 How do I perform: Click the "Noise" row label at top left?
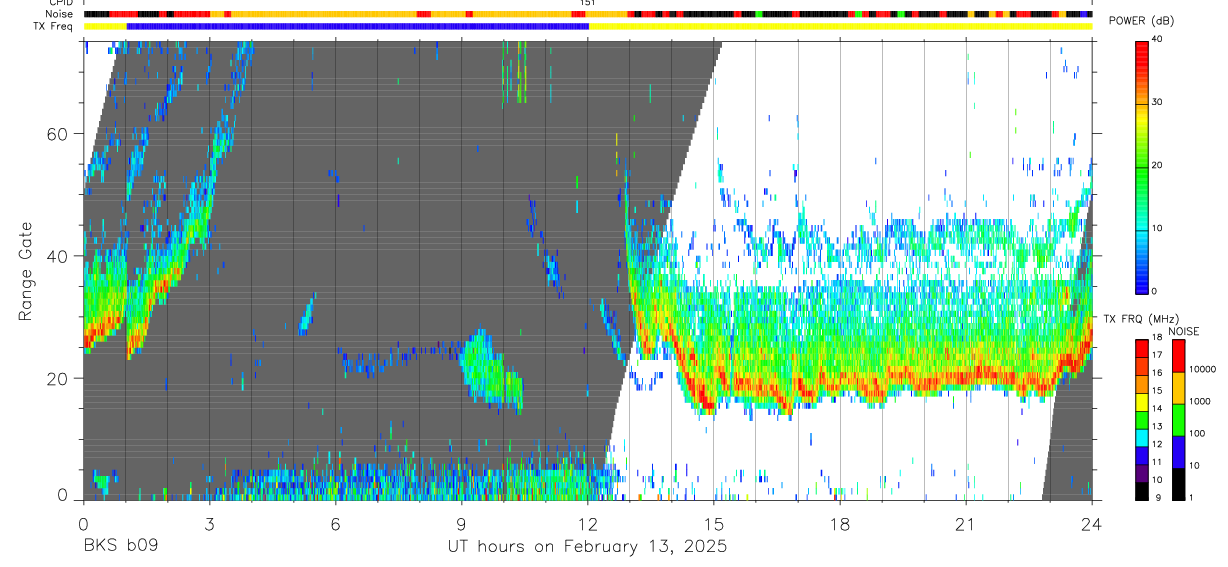(x=61, y=14)
